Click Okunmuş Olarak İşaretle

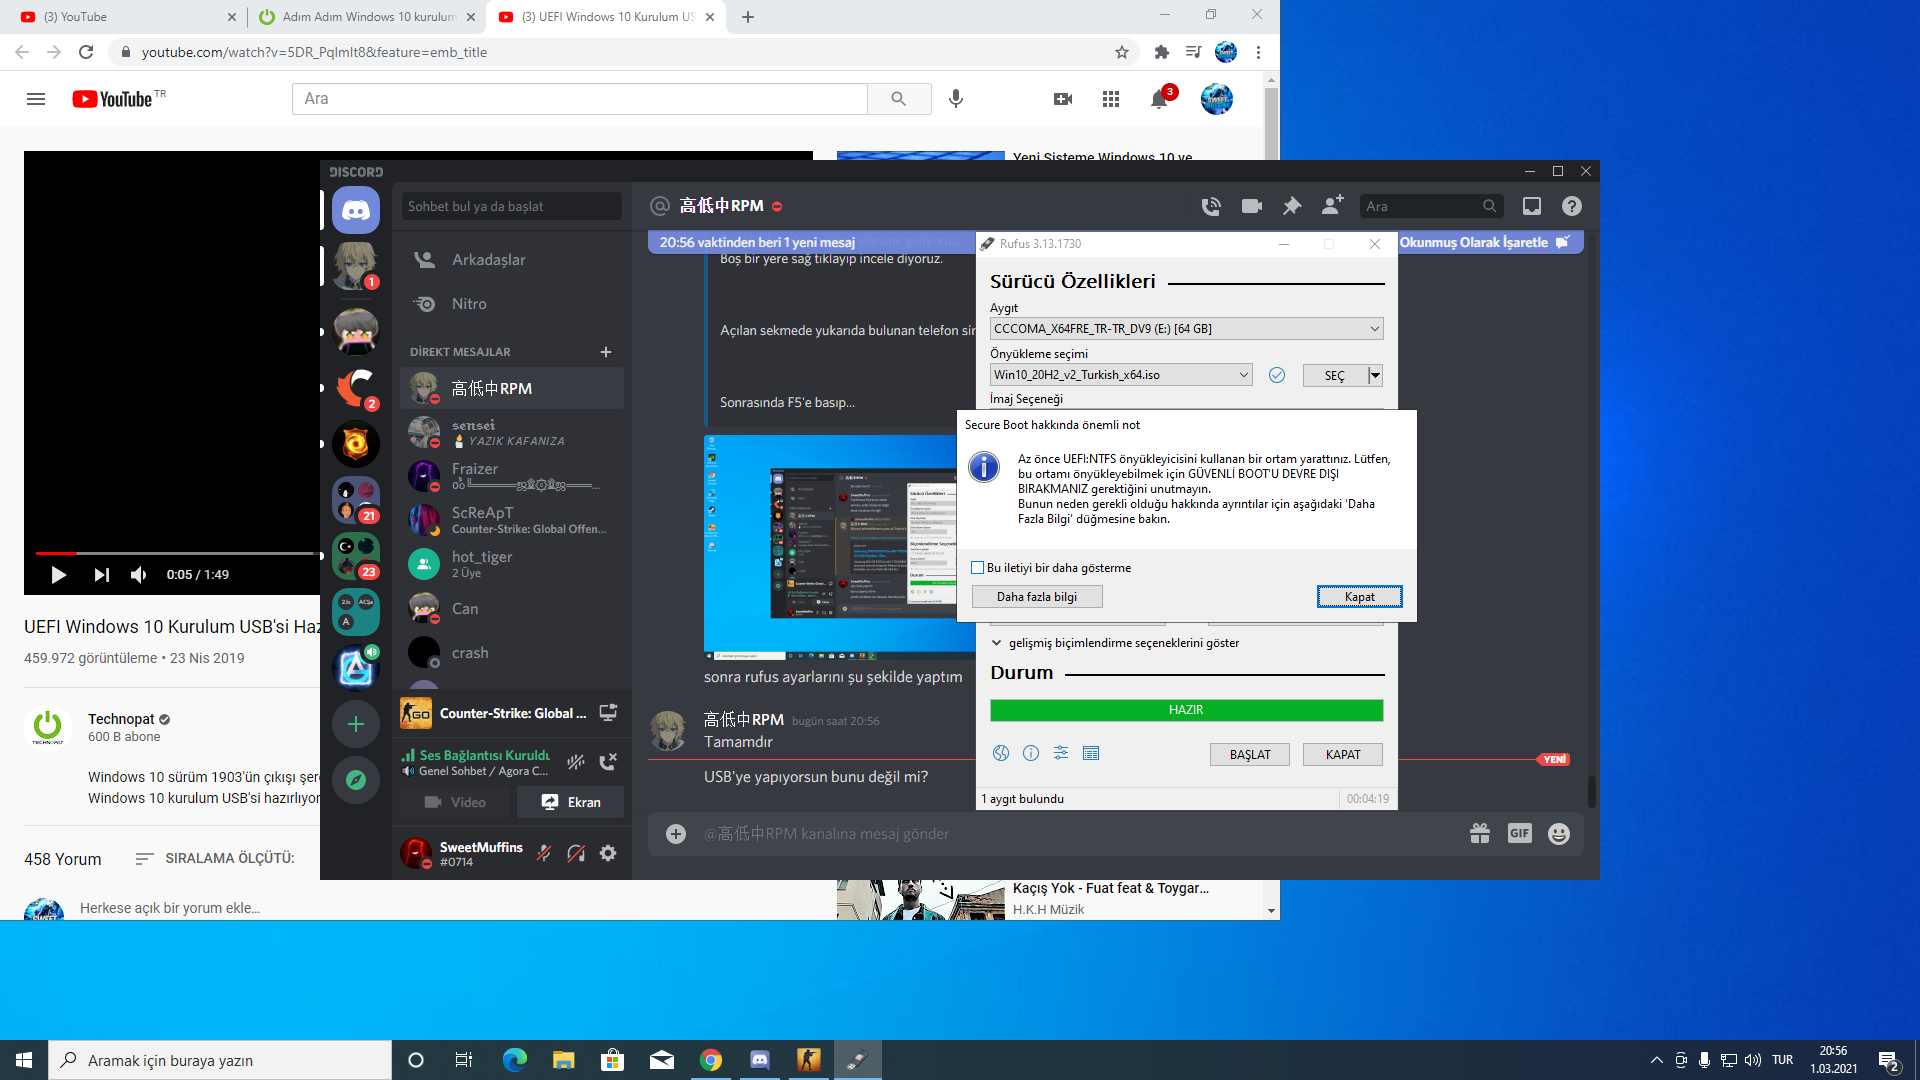click(1485, 242)
